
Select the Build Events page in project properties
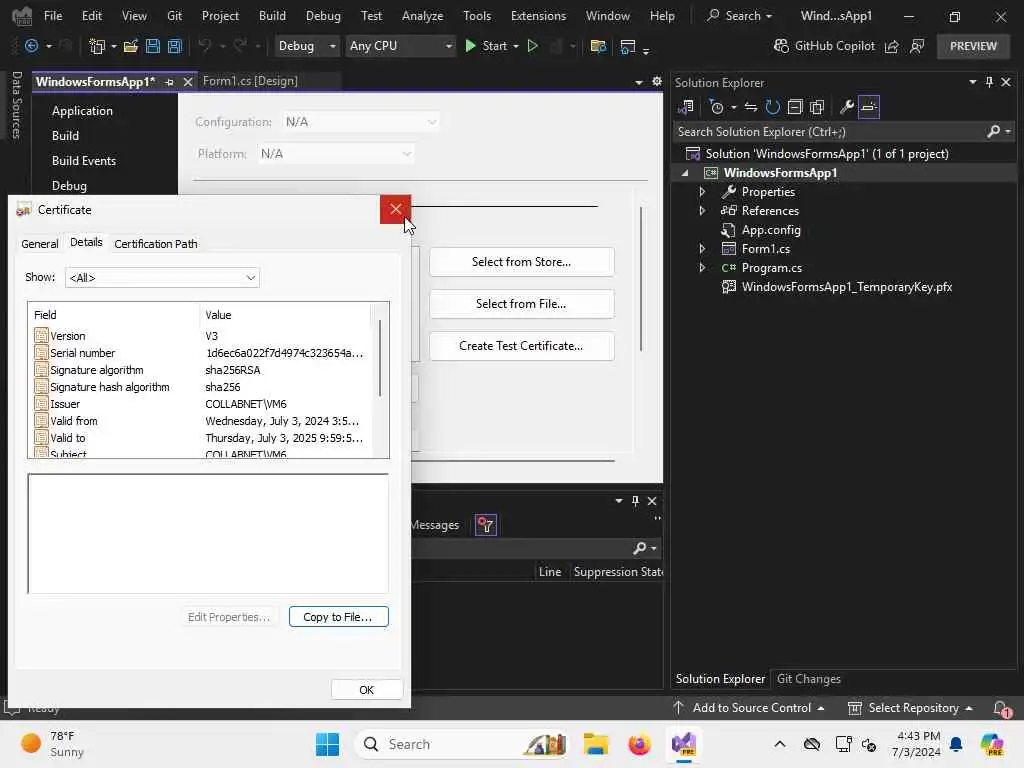[x=84, y=161]
